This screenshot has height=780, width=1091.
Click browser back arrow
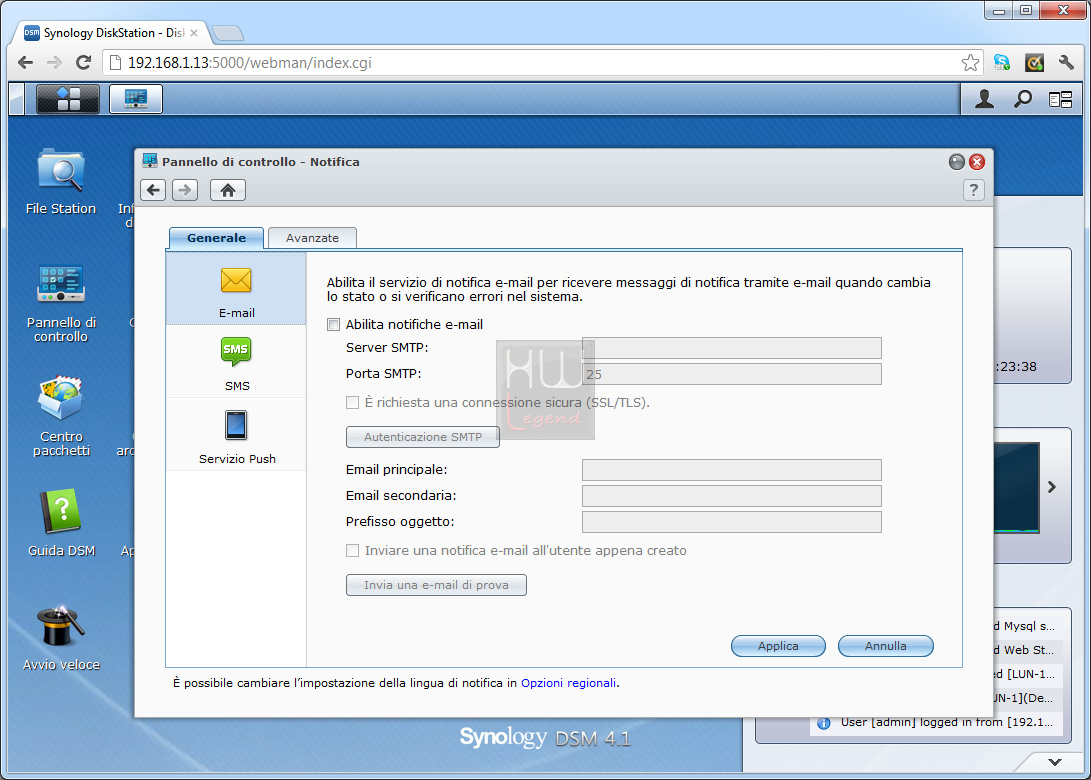(x=26, y=63)
